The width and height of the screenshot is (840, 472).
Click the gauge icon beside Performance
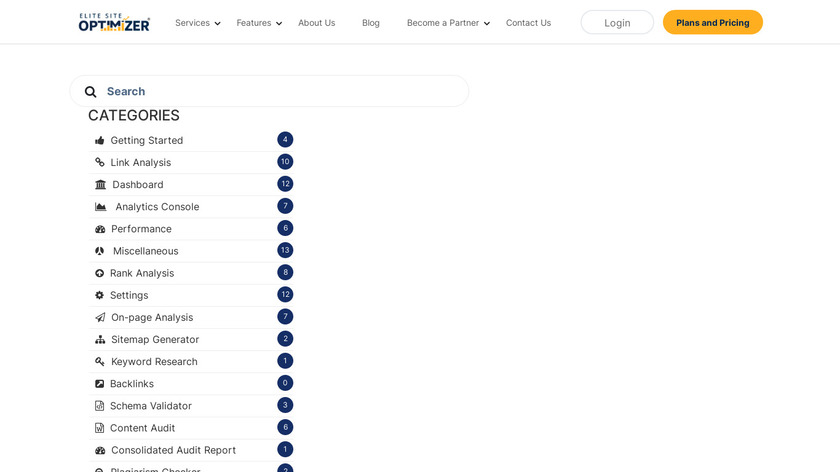coord(100,229)
